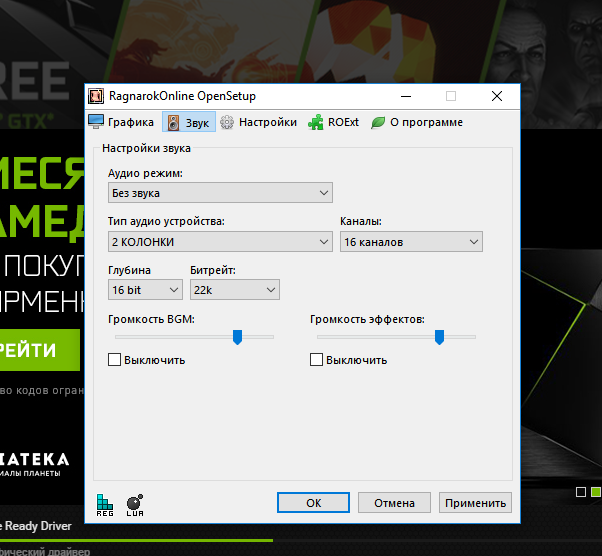Screen dimensions: 602x556
Task: Select the green carousel indicator square in background
Action: point(595,492)
